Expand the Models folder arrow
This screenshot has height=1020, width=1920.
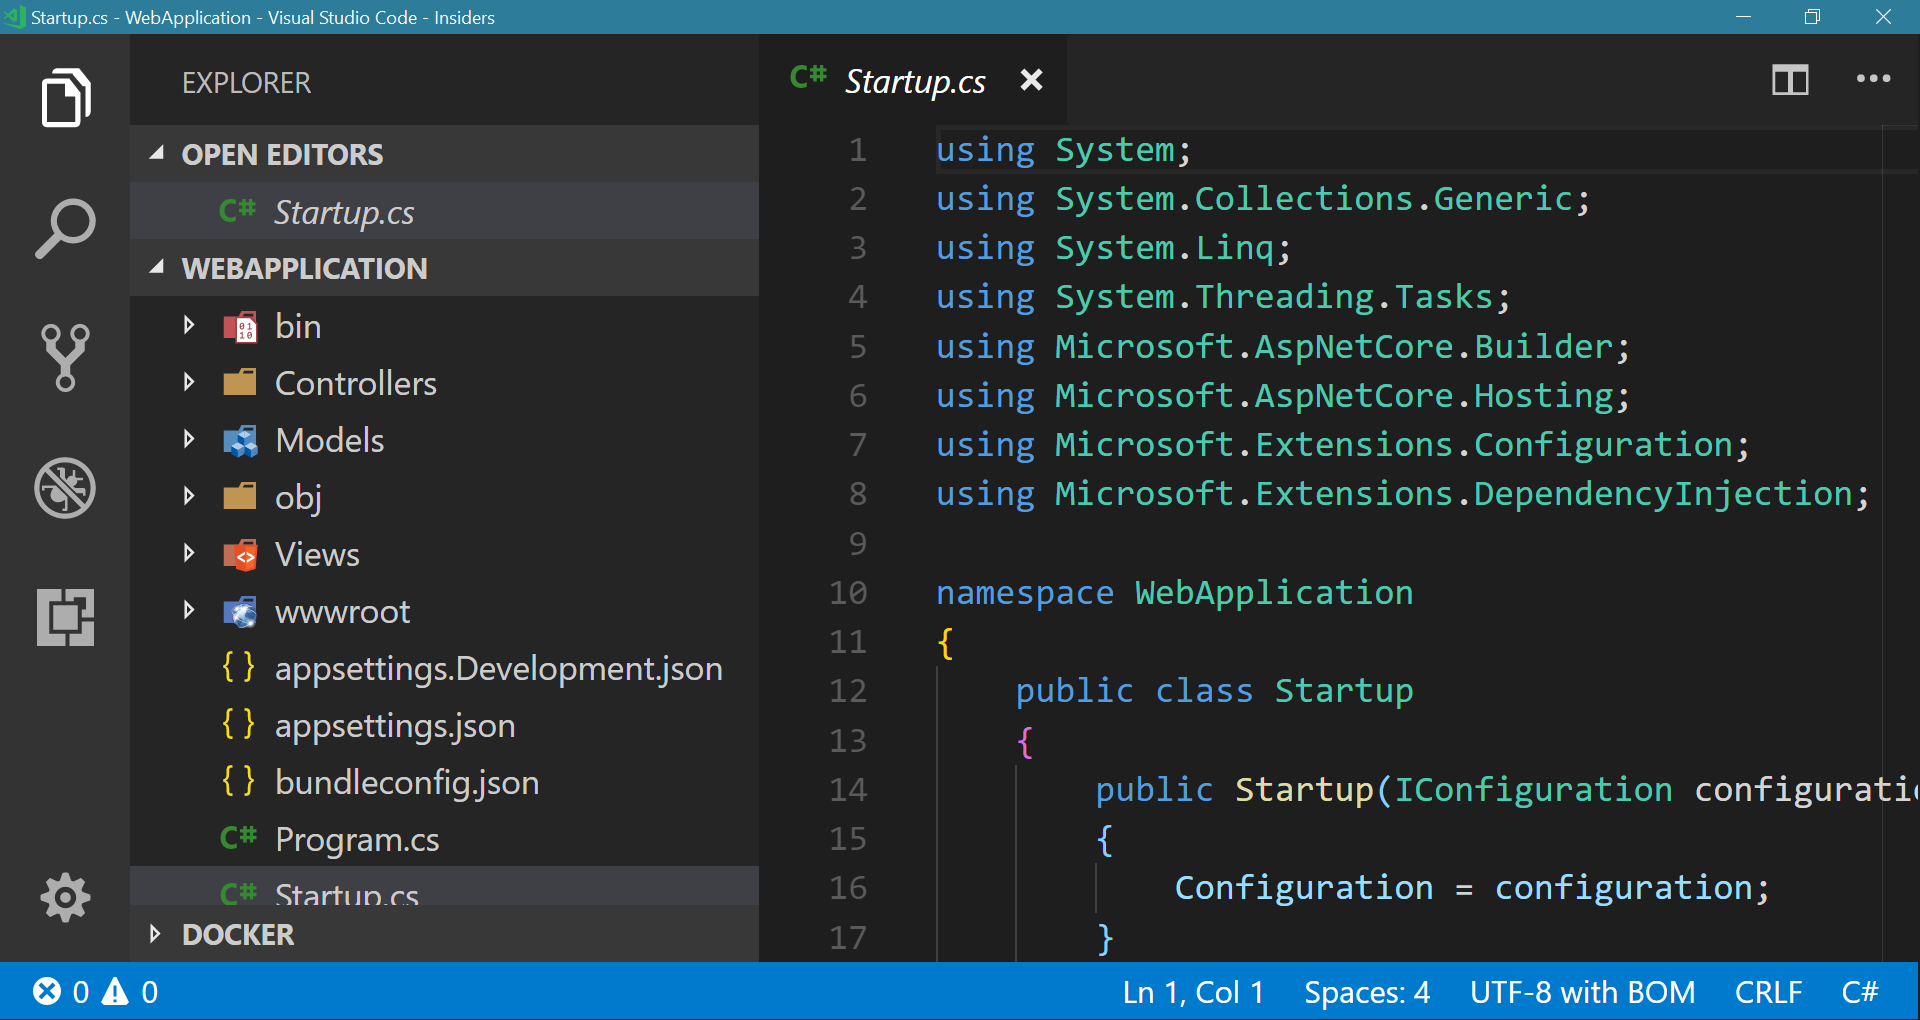coord(189,439)
